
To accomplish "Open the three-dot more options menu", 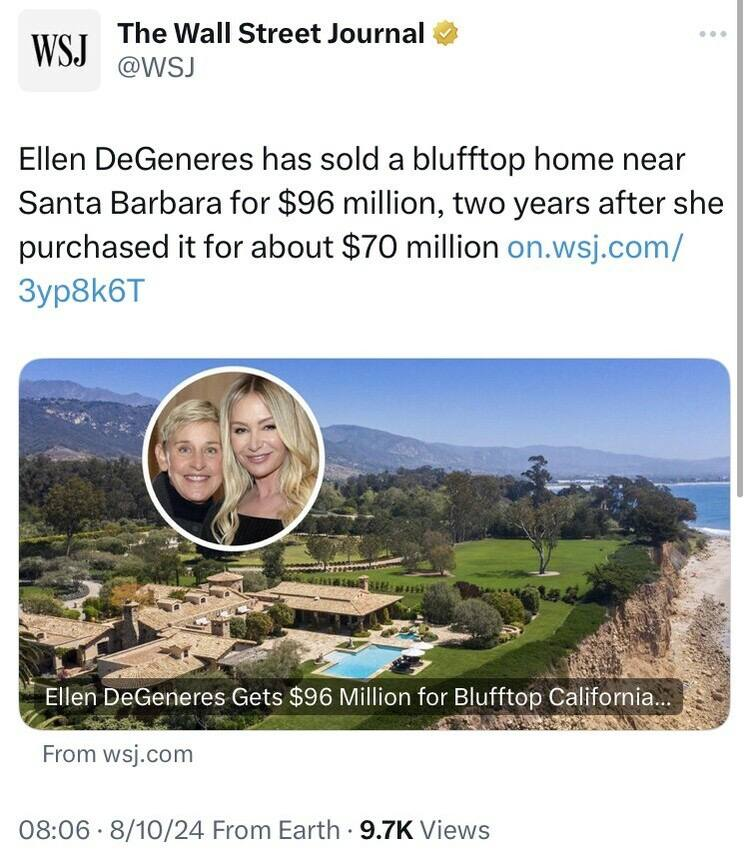I will click(713, 34).
